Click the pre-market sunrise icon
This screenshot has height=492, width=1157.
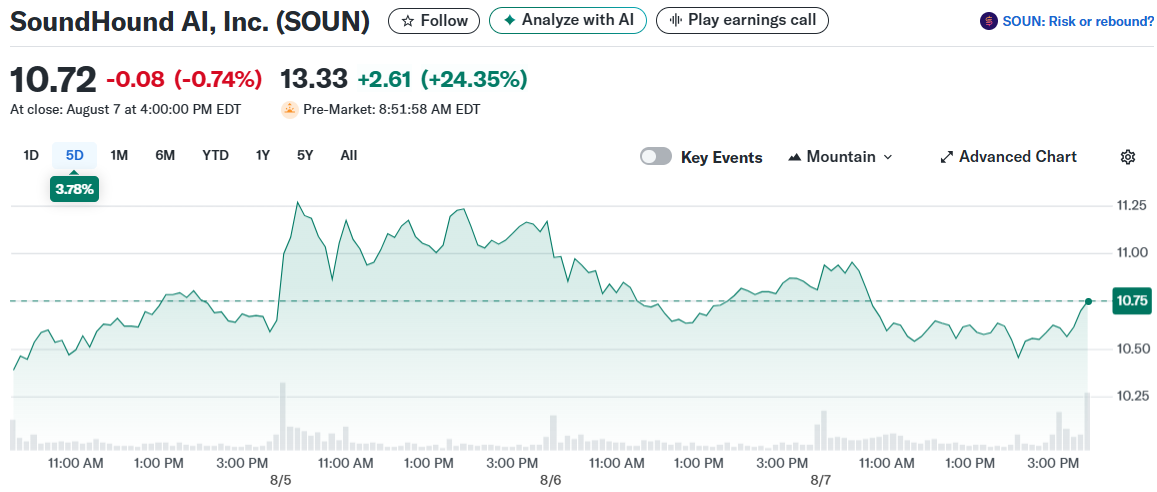click(289, 110)
